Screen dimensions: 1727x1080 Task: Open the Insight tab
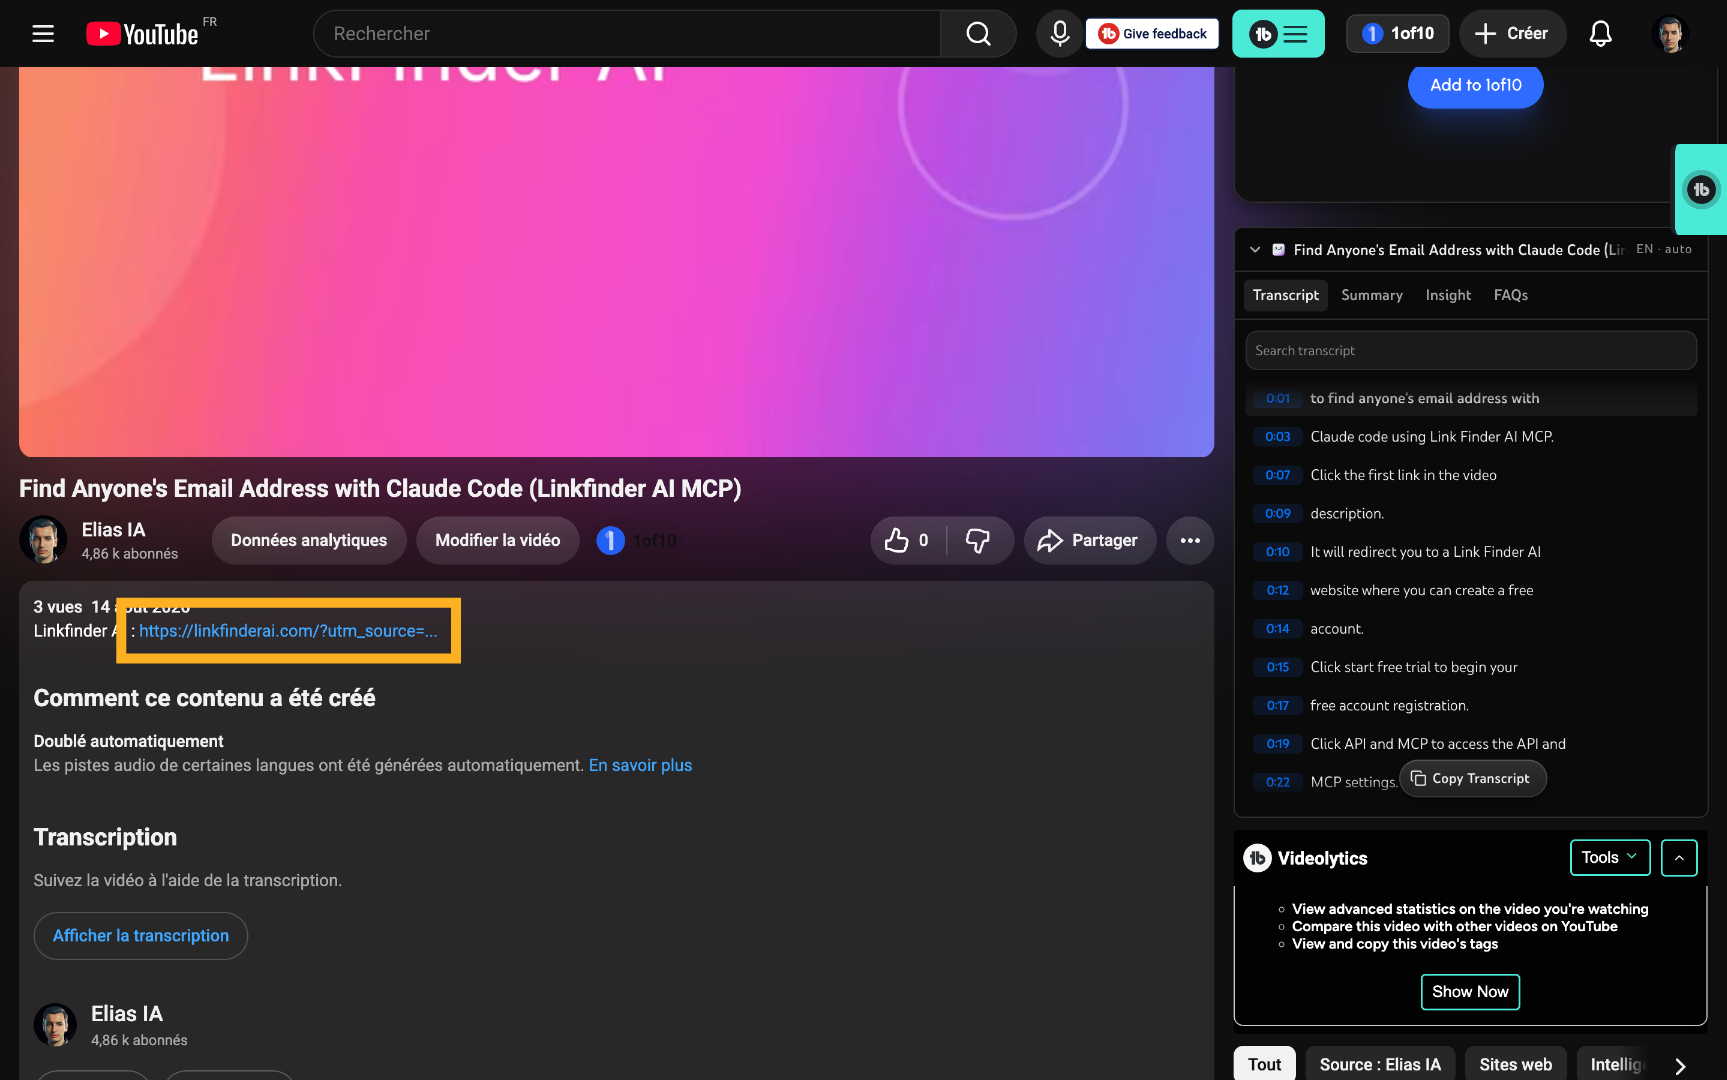1448,296
